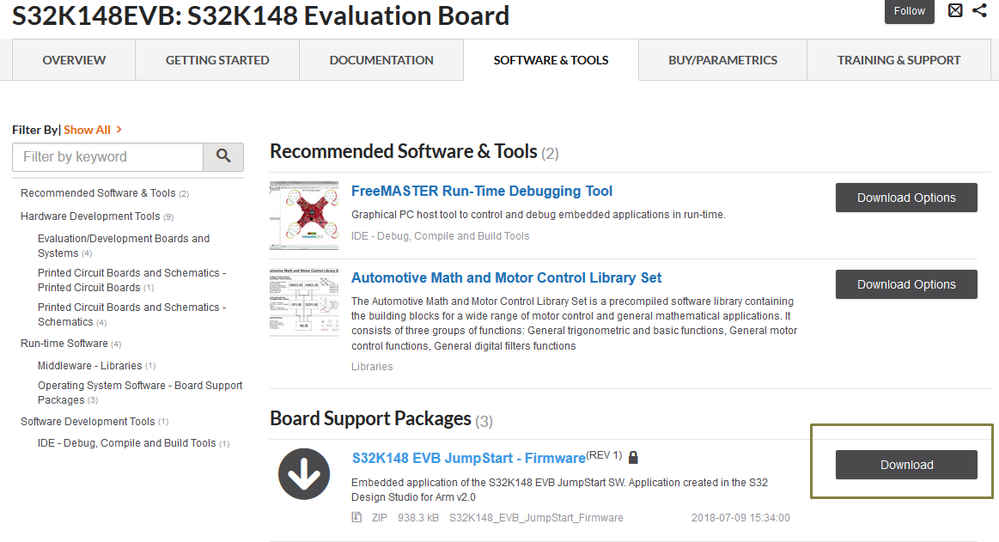
Task: Open the FreeMASTER Run-Time Debugging Tool link
Action: pyautogui.click(x=481, y=191)
